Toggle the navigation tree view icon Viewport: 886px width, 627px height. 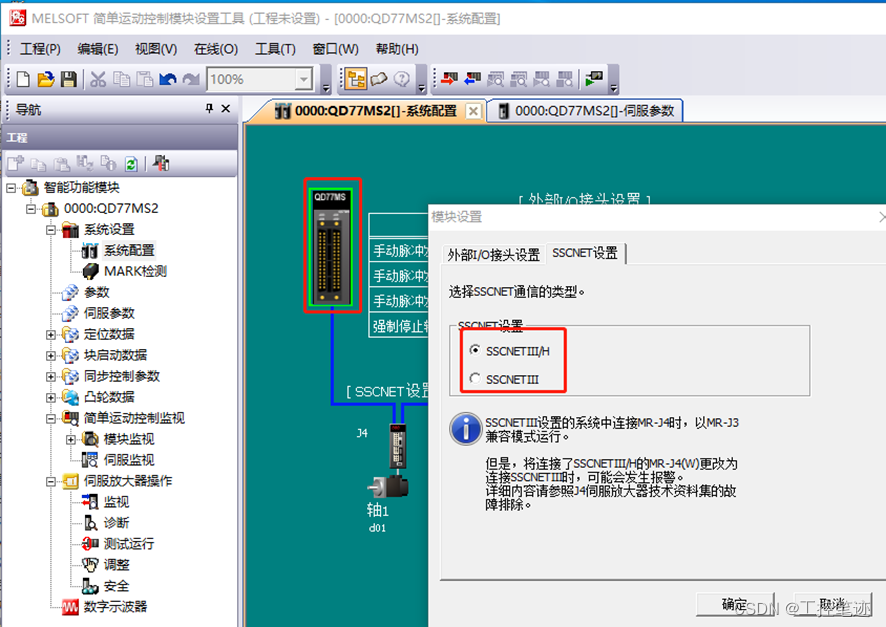click(355, 79)
